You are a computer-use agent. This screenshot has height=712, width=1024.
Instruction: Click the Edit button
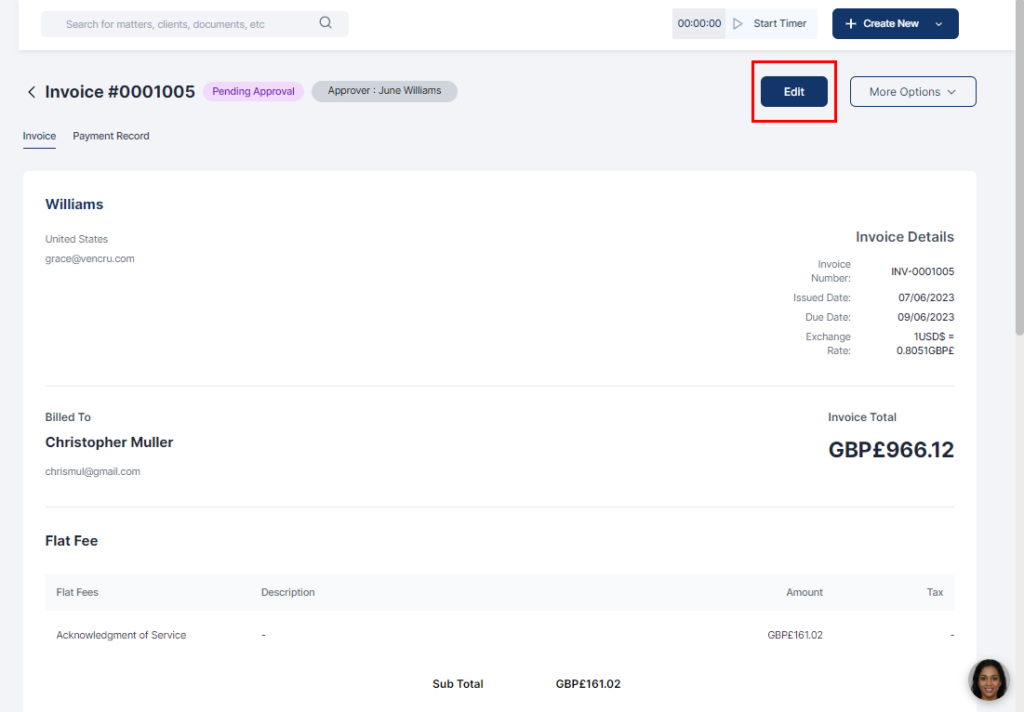794,92
